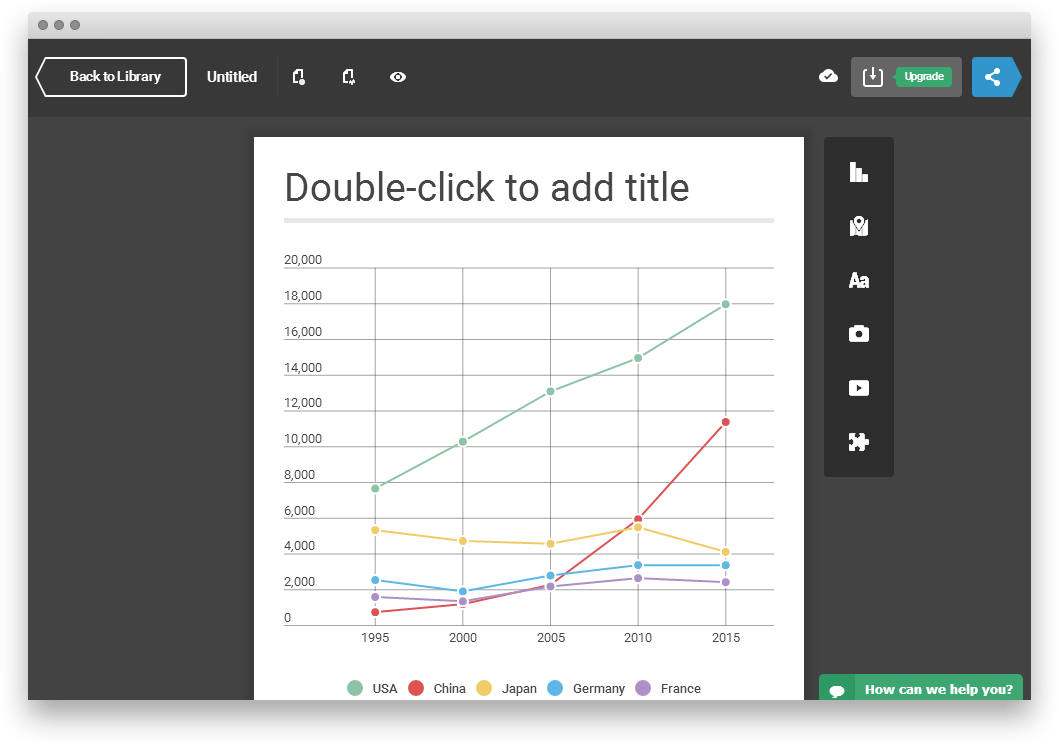Click the cloud saved status icon
This screenshot has height=744, width=1059.
click(828, 77)
